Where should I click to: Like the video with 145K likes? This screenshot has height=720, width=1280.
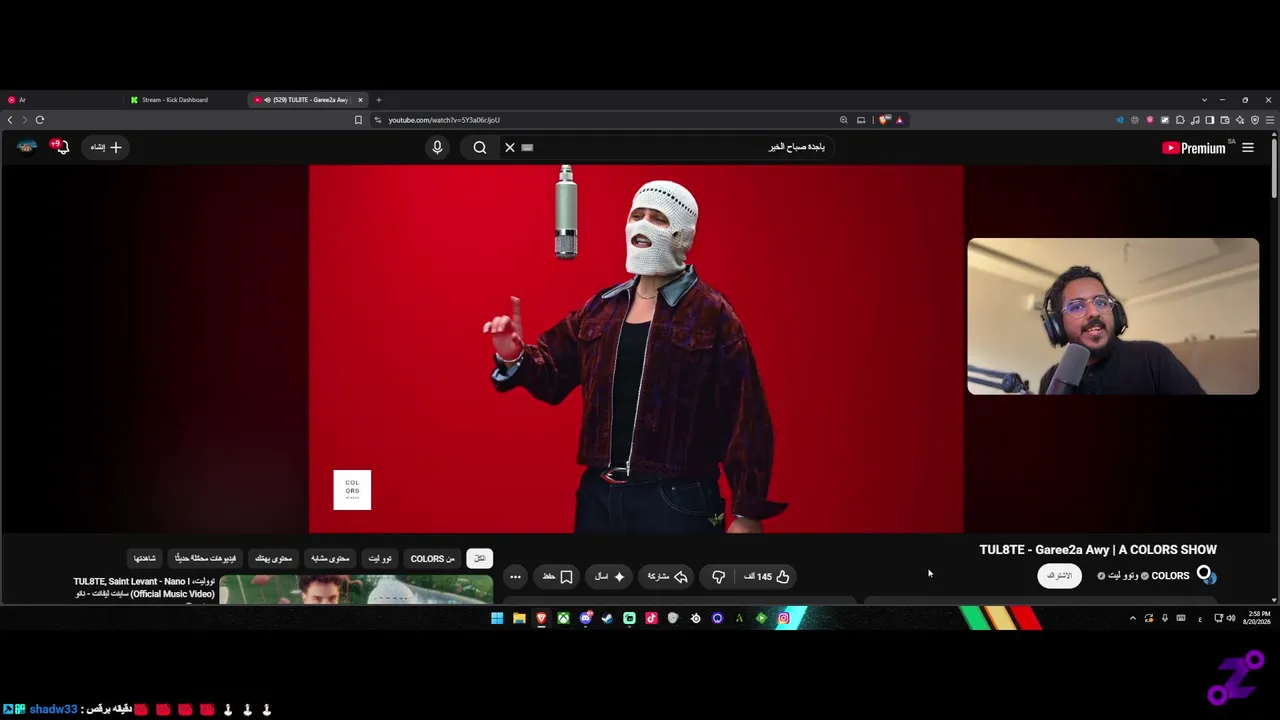pos(766,576)
